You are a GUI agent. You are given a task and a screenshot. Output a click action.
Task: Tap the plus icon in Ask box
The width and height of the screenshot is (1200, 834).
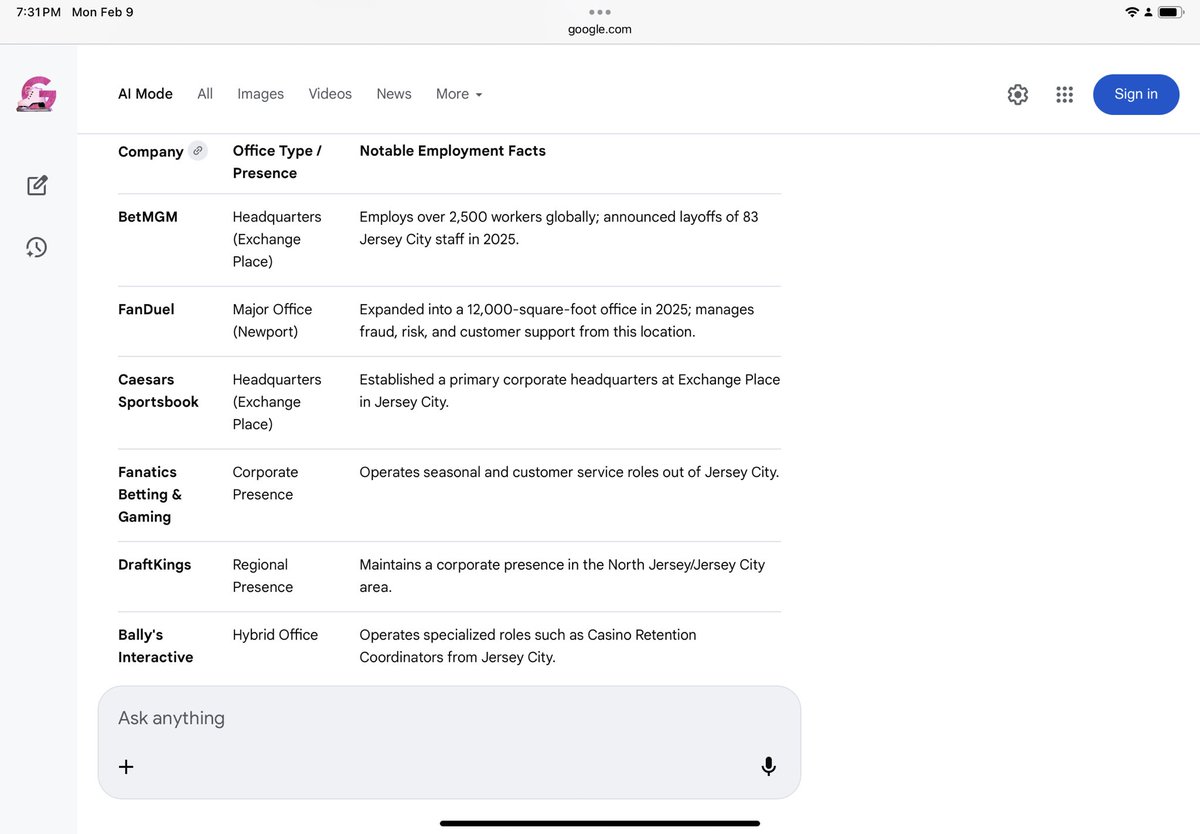pos(126,767)
